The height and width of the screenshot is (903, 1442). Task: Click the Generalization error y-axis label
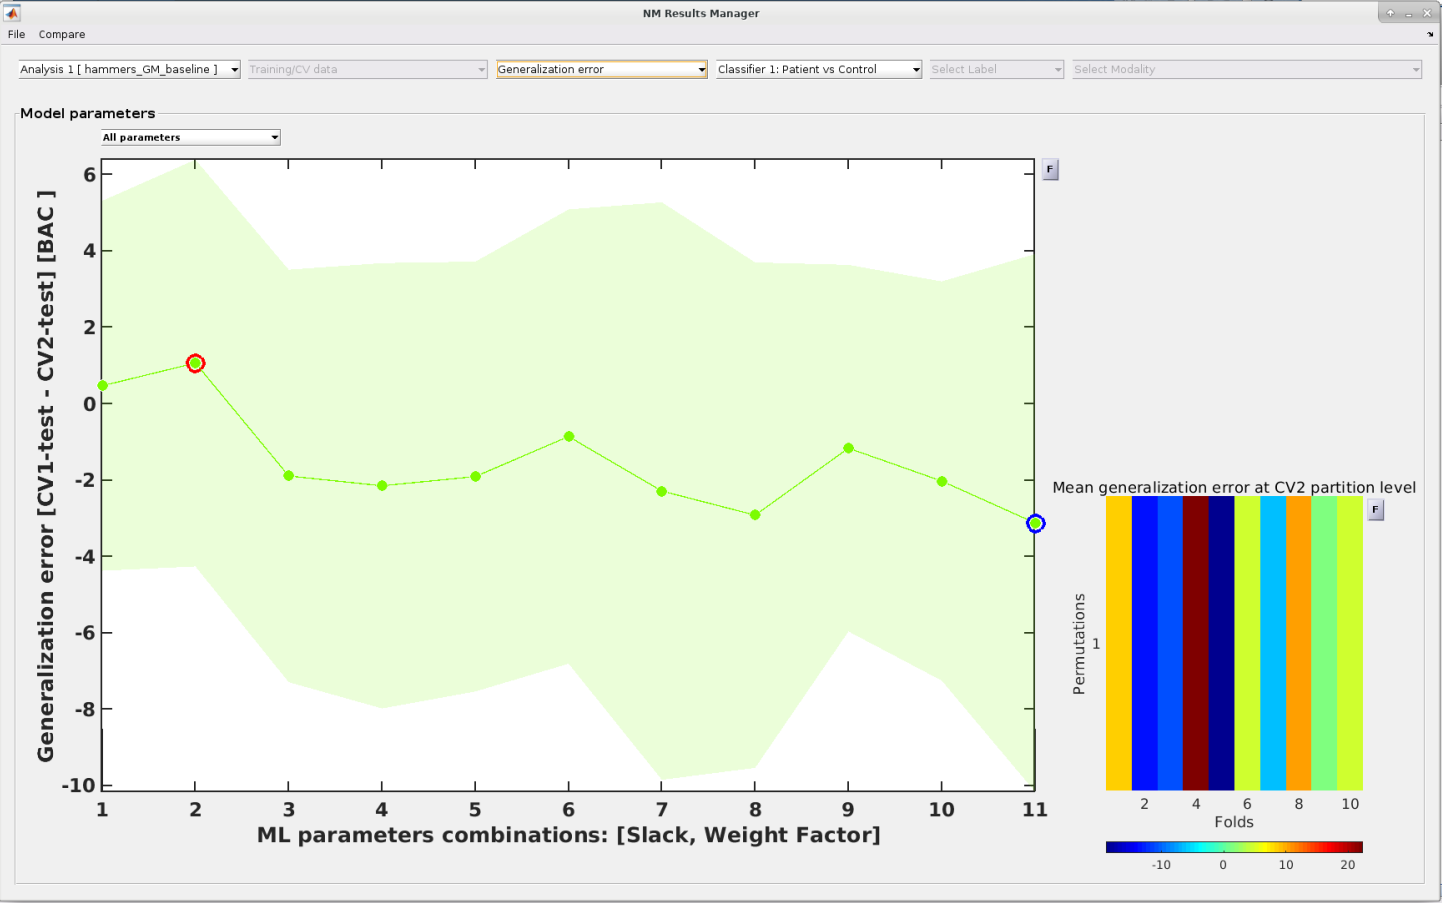(x=46, y=476)
